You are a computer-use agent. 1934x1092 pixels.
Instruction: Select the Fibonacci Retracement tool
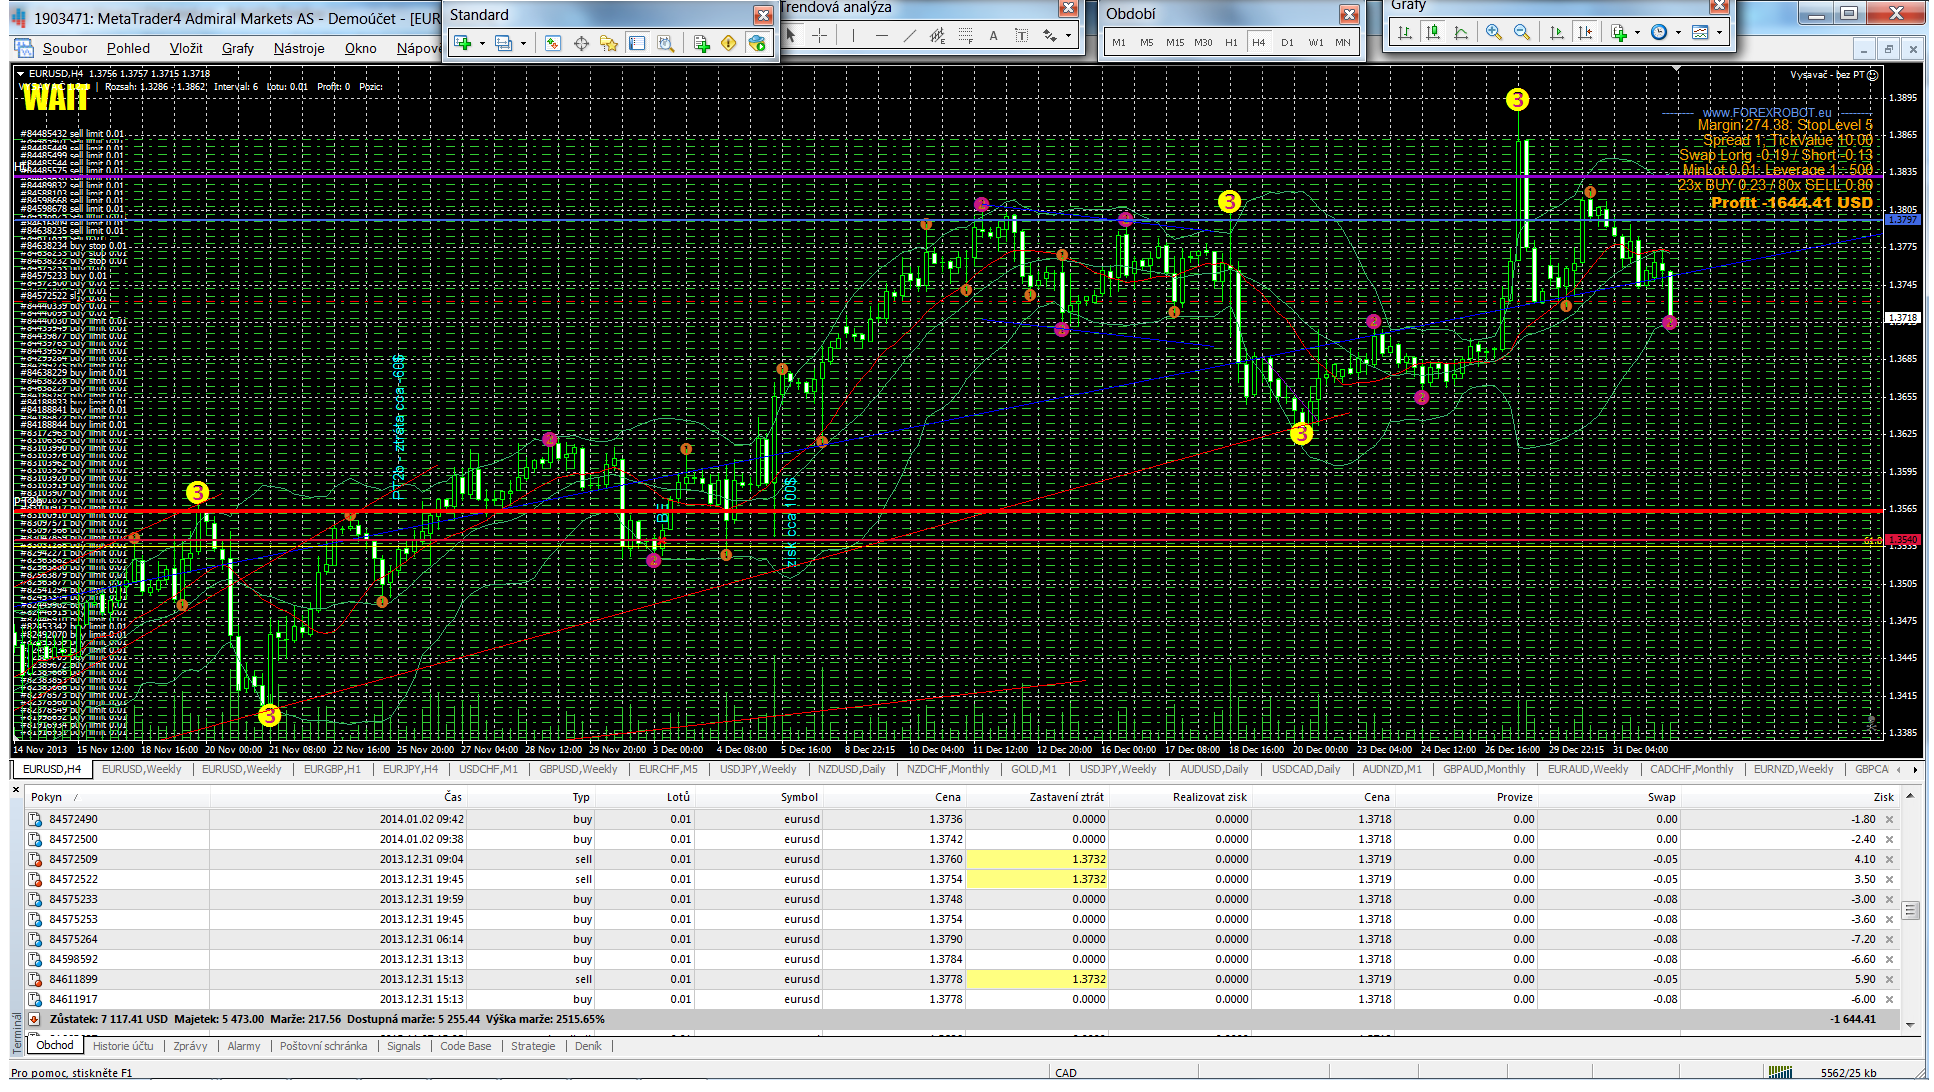tap(965, 35)
